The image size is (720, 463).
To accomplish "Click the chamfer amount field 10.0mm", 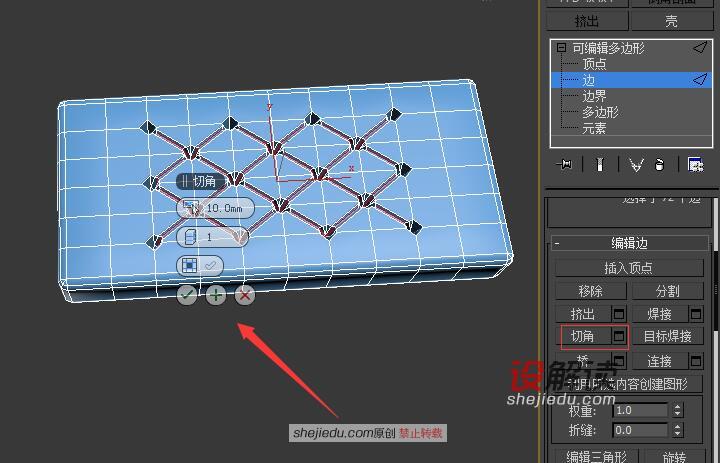I will pos(225,208).
